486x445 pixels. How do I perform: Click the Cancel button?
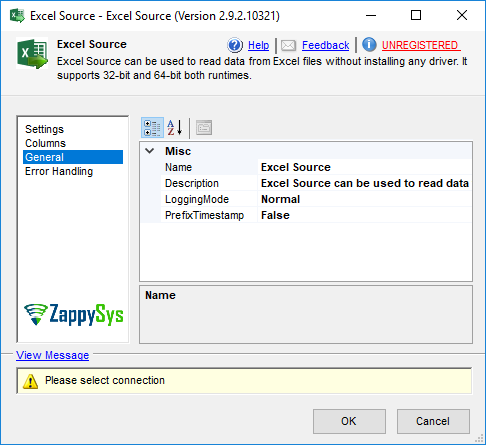coord(433,421)
